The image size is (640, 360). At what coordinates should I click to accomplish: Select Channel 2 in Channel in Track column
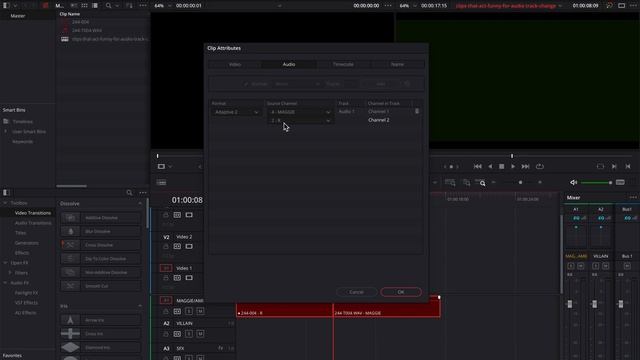pyautogui.click(x=379, y=120)
